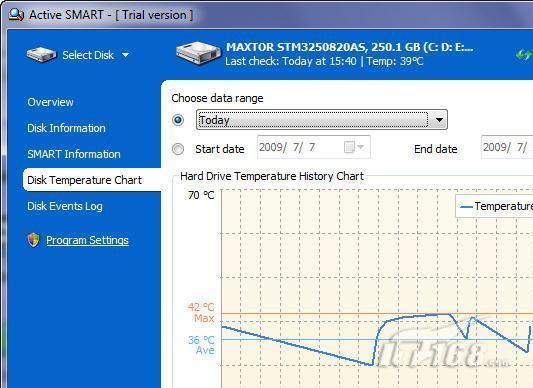Viewport: 533px width, 388px height.
Task: Click the large MAXTOR hard drive icon
Action: point(198,53)
